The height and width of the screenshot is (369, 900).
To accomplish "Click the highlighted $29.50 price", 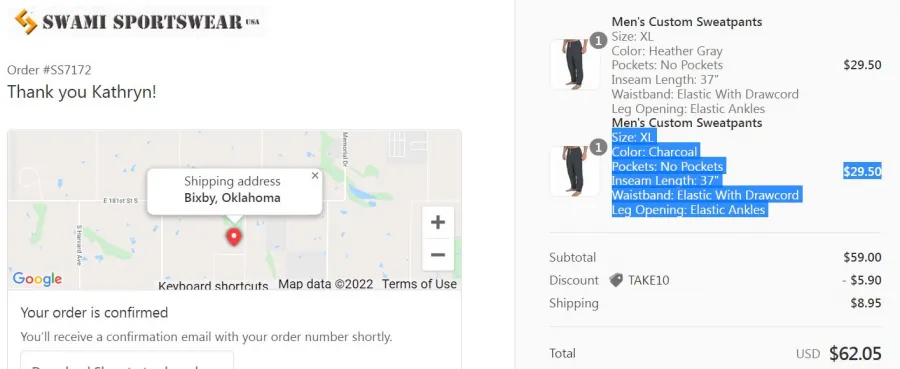I will (x=862, y=172).
